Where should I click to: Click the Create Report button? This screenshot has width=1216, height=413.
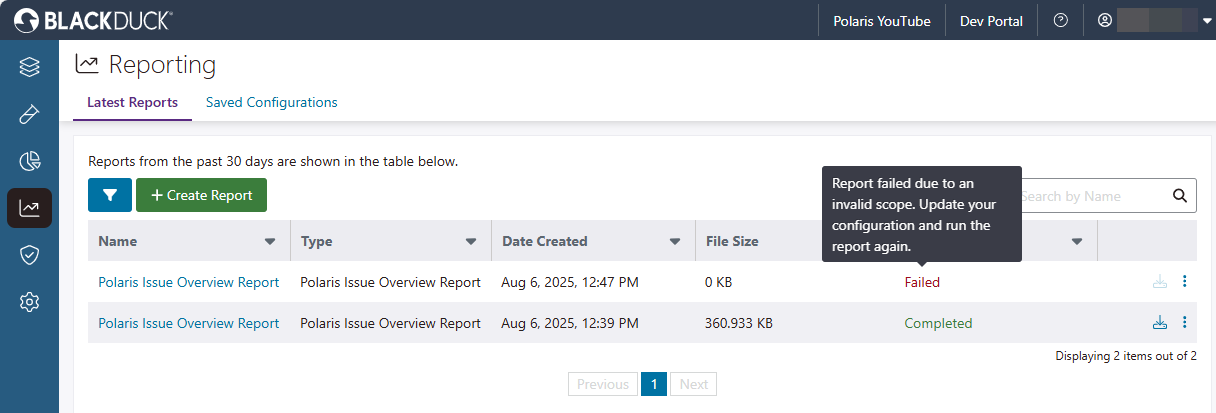pyautogui.click(x=201, y=195)
